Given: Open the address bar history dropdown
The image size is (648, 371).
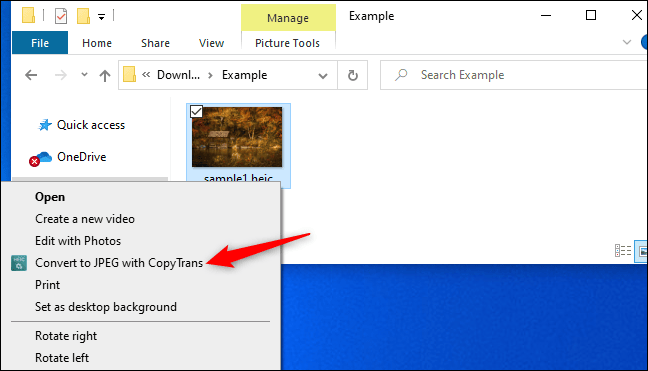Looking at the screenshot, I should (323, 76).
